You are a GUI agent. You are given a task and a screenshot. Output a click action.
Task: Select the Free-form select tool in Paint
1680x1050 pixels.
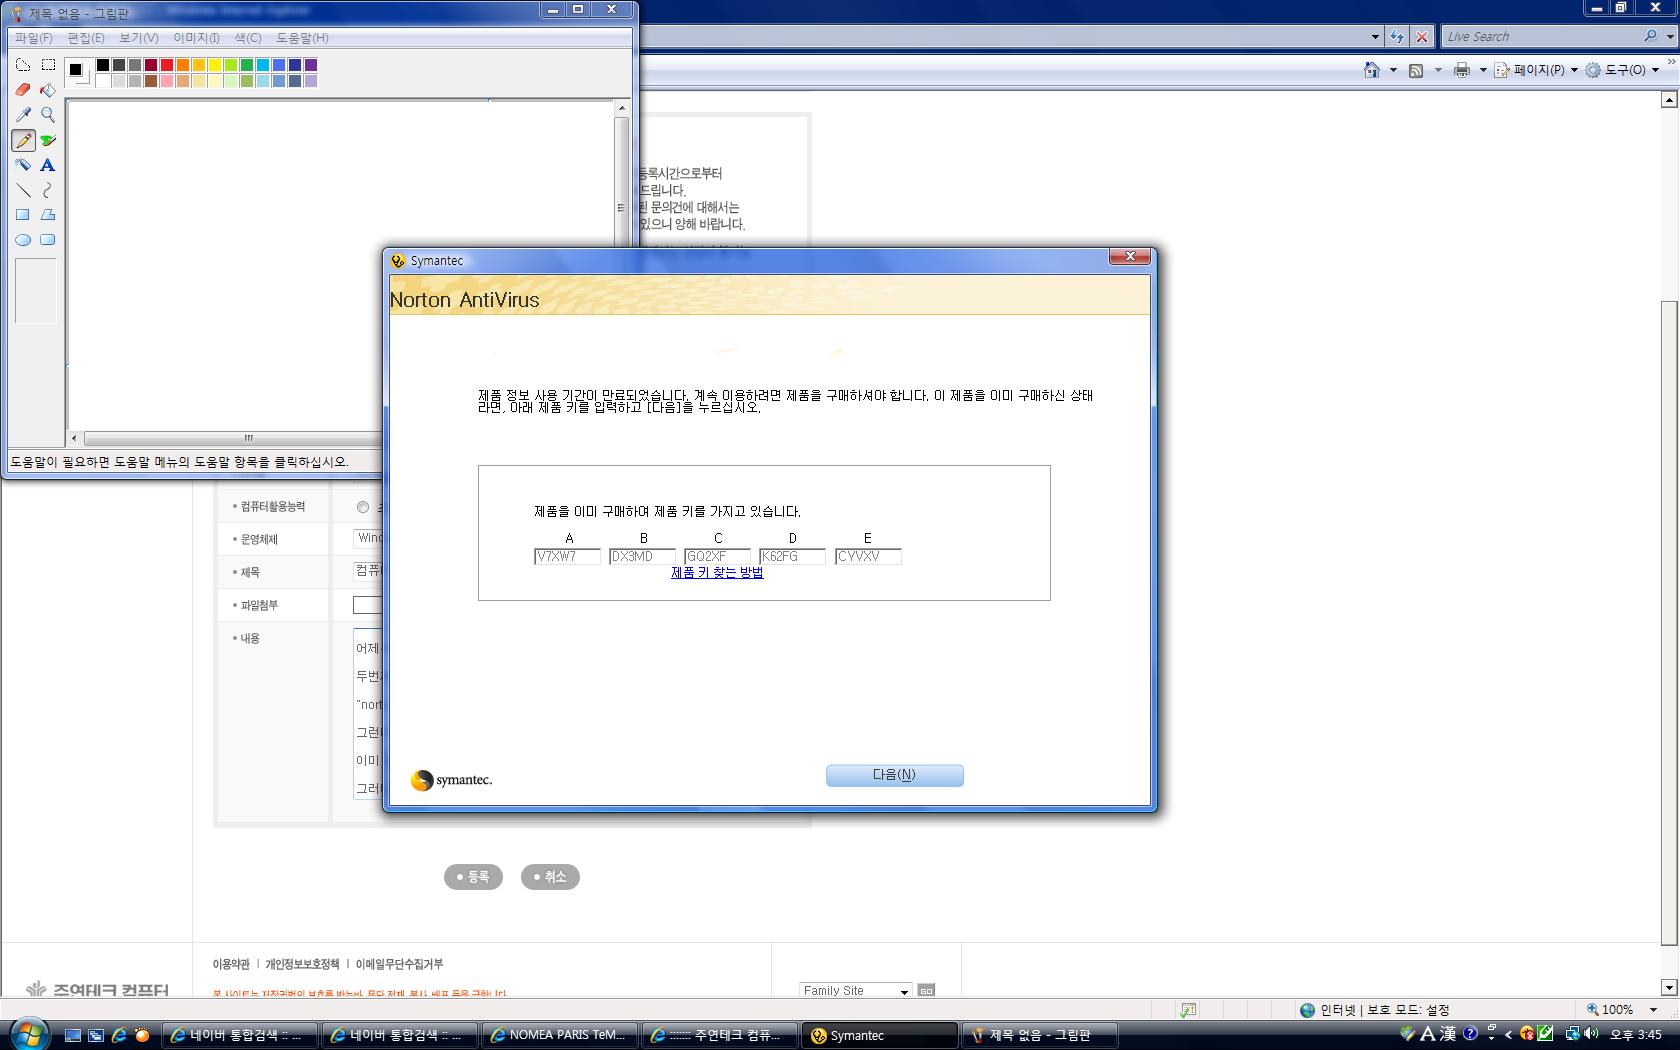(x=23, y=65)
